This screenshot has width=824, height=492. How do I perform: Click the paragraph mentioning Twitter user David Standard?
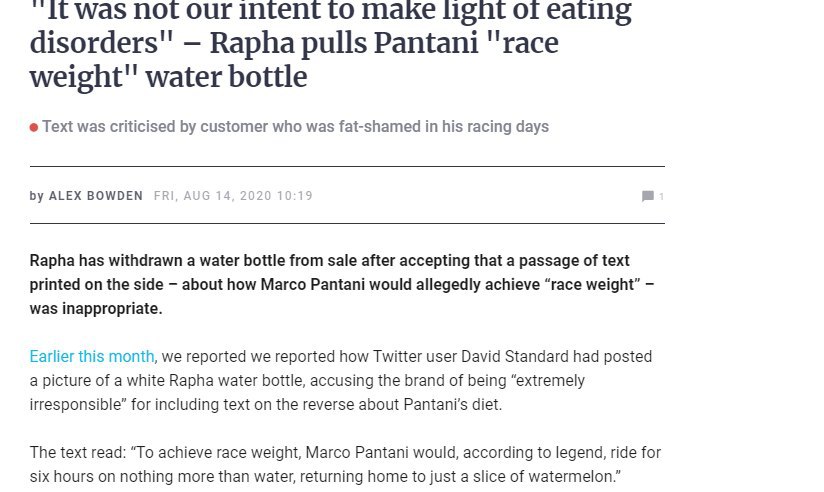341,381
